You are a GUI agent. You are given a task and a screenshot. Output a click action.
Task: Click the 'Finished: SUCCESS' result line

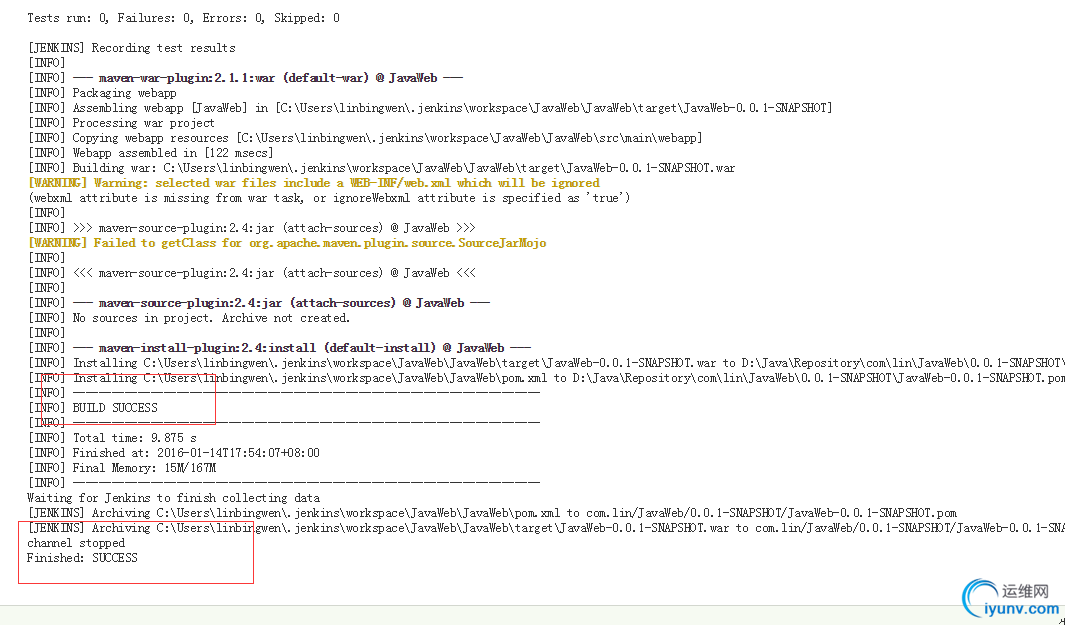point(82,558)
